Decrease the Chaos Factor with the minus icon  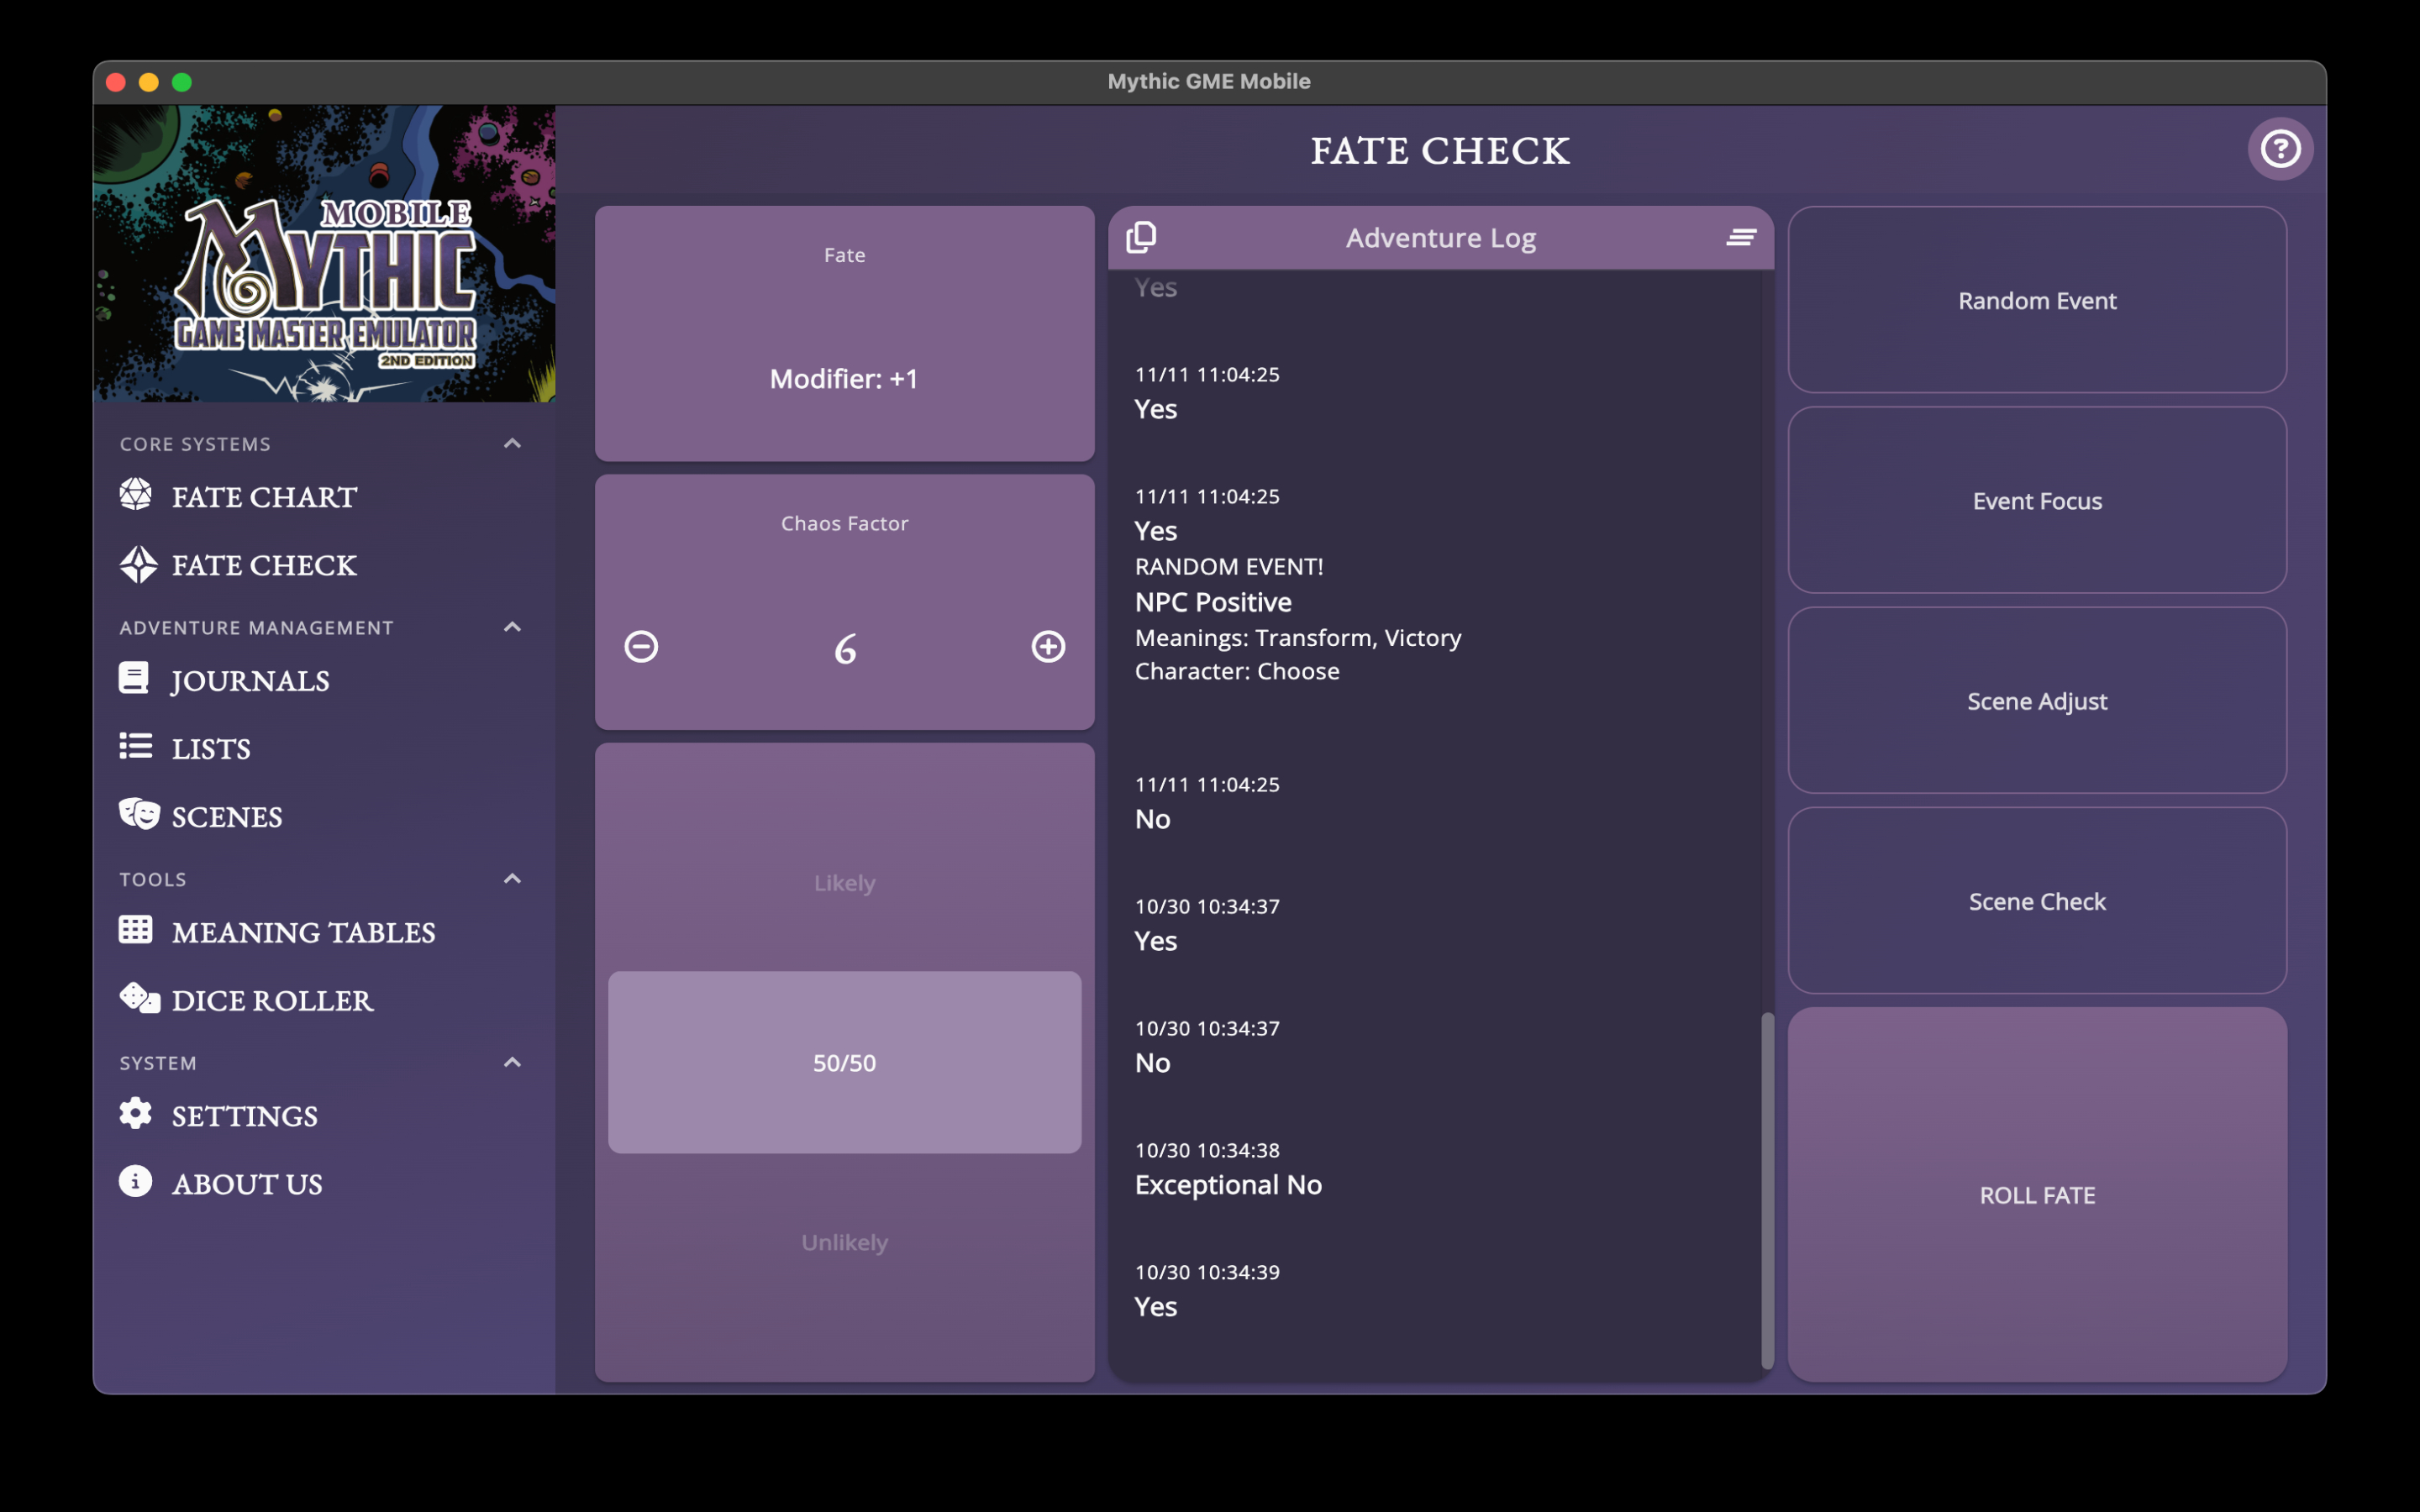tap(641, 647)
